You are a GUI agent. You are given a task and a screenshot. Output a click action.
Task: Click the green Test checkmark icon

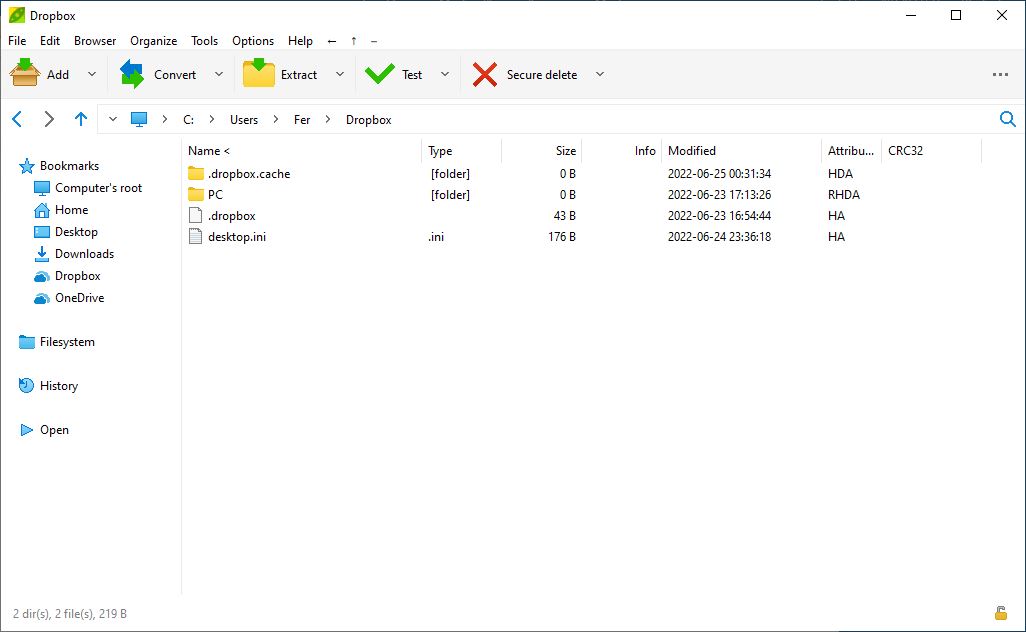[380, 74]
